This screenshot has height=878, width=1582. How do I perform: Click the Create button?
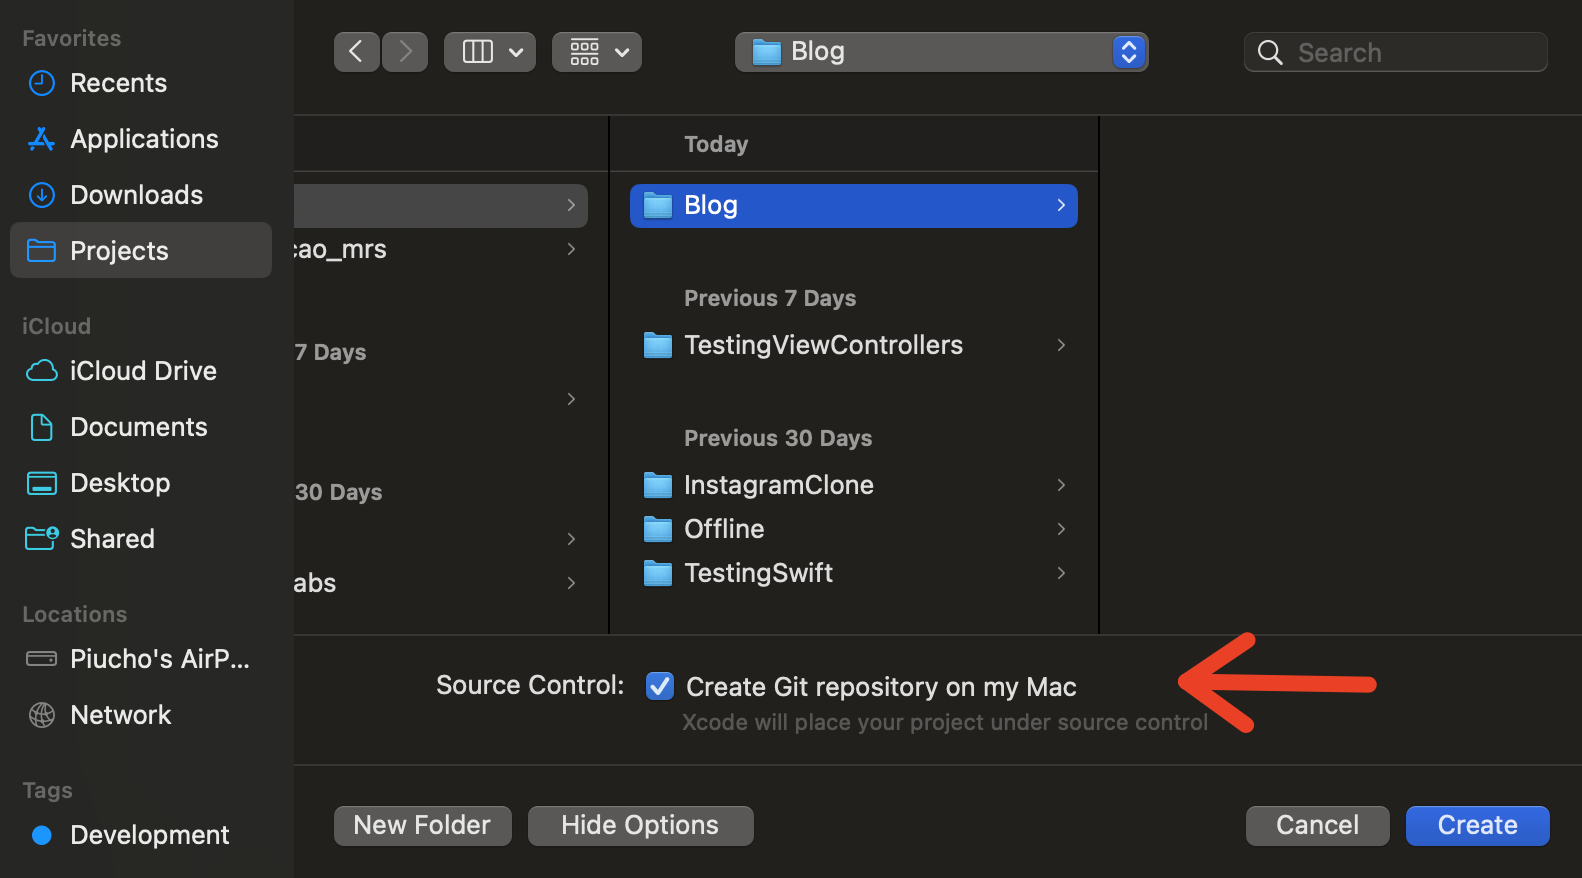[1478, 826]
